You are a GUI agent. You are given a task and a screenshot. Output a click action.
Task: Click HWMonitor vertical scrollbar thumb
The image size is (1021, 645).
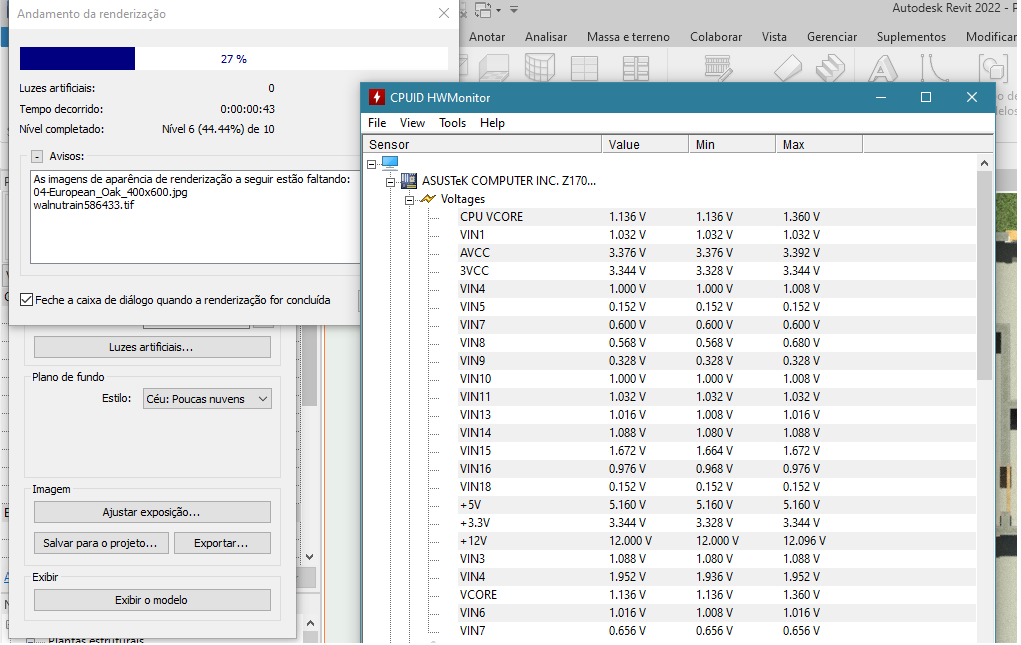click(984, 277)
